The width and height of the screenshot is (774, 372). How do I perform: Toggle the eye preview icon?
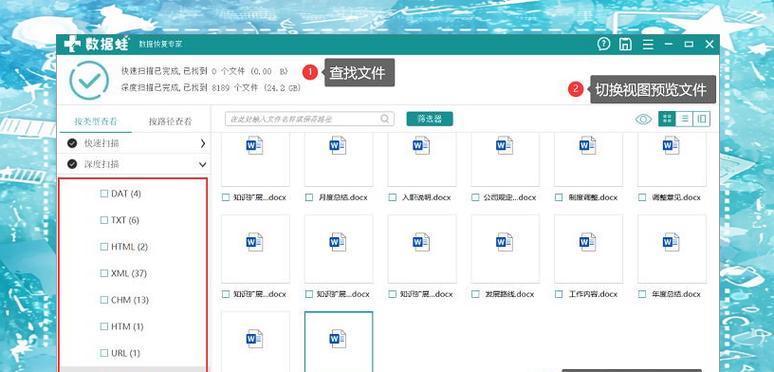click(x=643, y=119)
